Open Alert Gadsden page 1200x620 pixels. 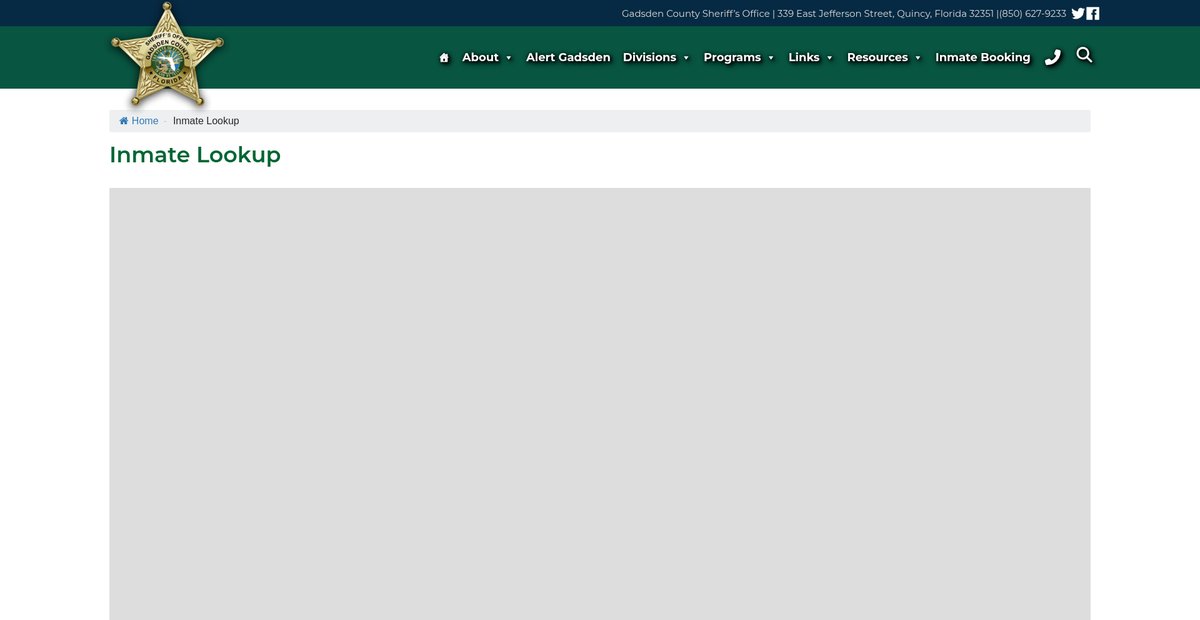[x=568, y=58]
